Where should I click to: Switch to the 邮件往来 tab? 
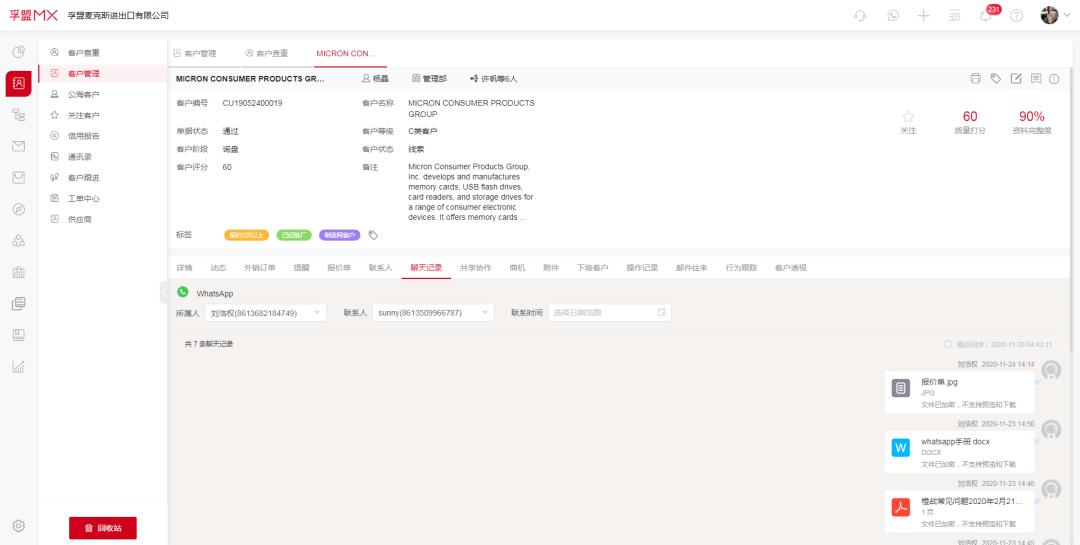692,268
